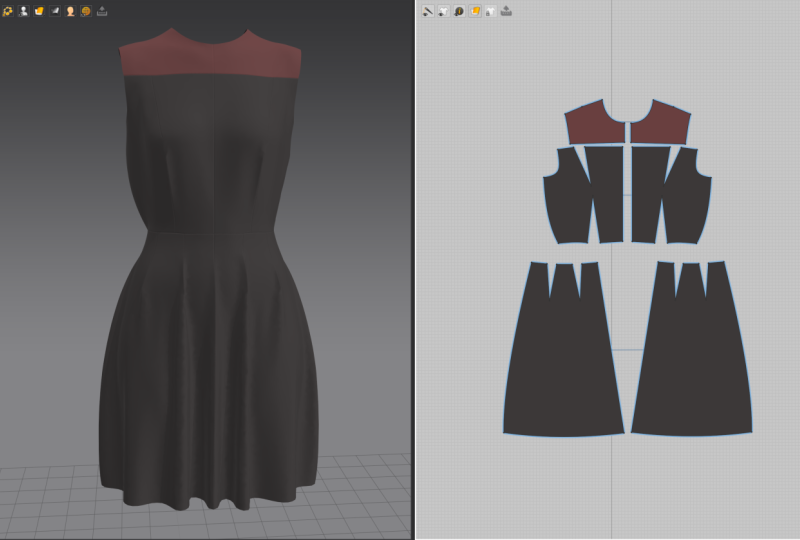Image resolution: width=800 pixels, height=540 pixels.
Task: Toggle avatar head show-avatar icon
Action: [70, 11]
